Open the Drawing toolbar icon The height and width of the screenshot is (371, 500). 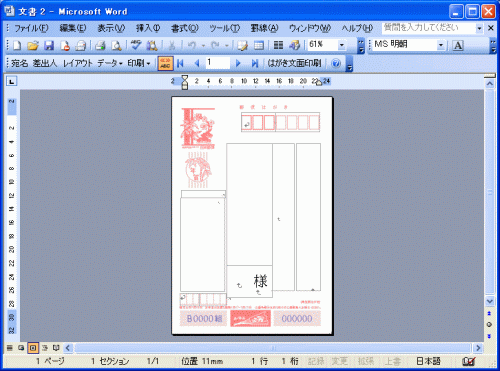tap(294, 45)
